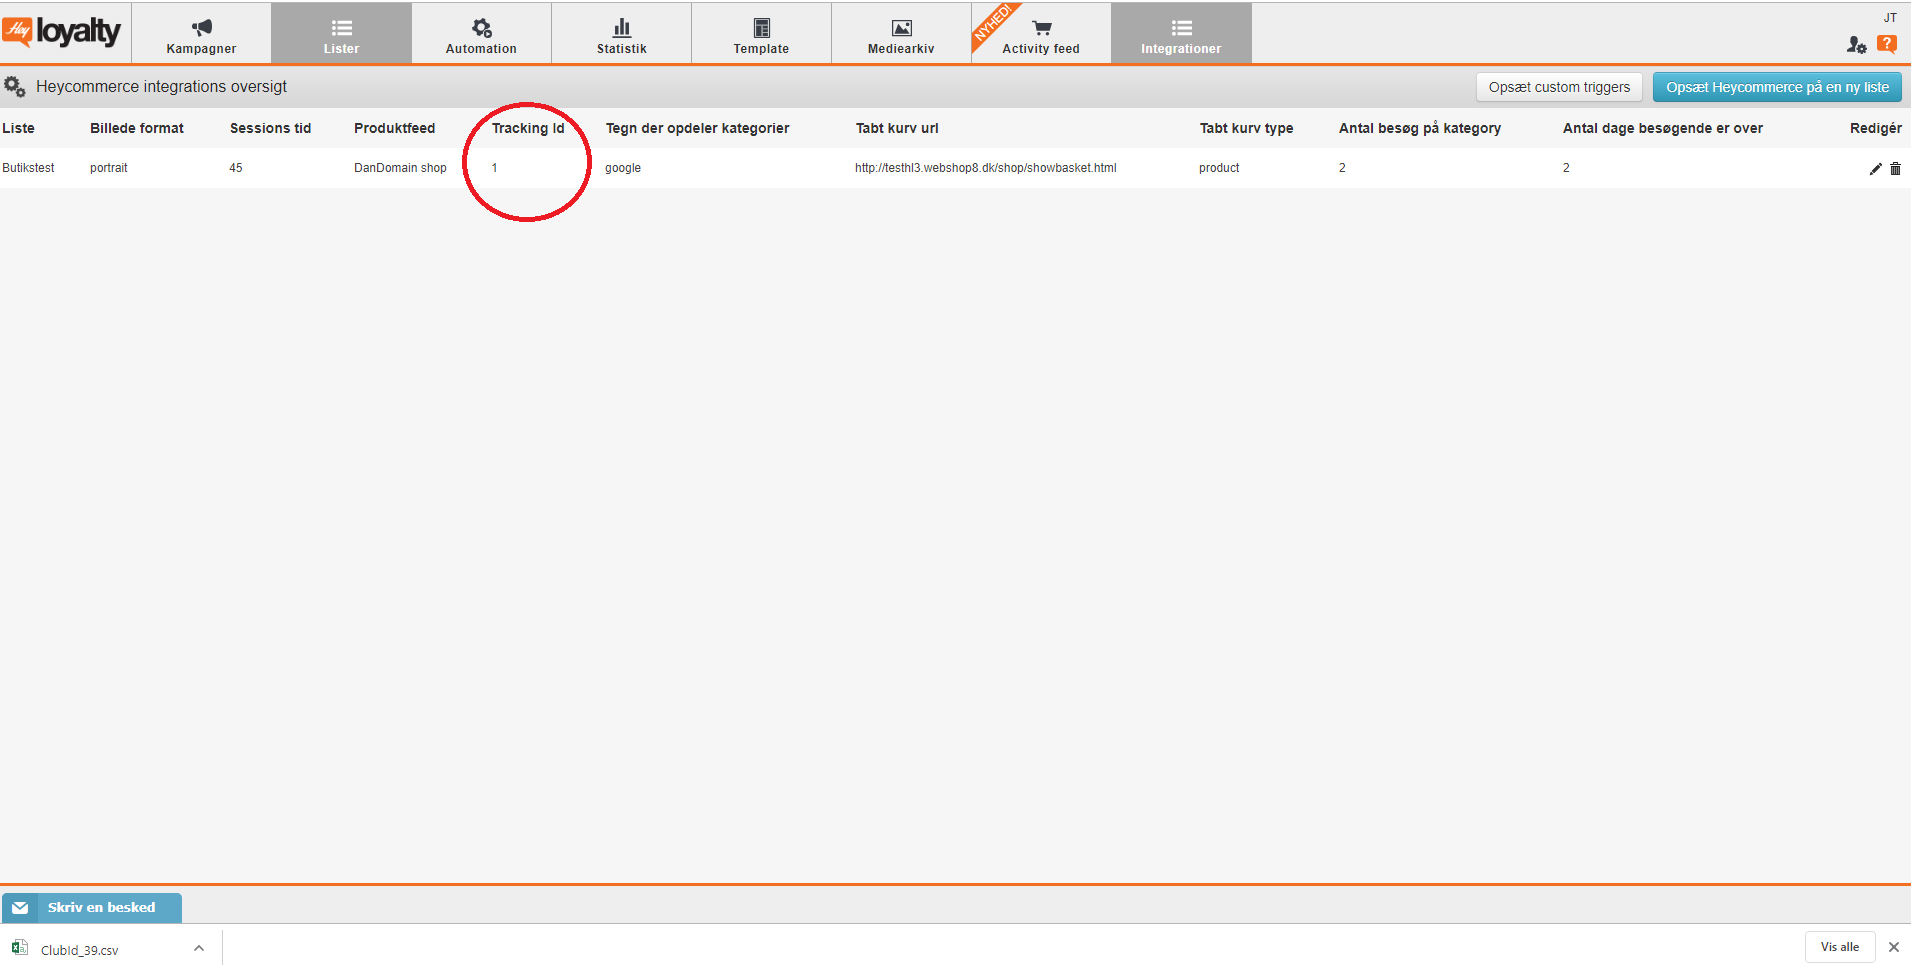The width and height of the screenshot is (1911, 965).
Task: Open the Kampagner tab
Action: pyautogui.click(x=201, y=35)
